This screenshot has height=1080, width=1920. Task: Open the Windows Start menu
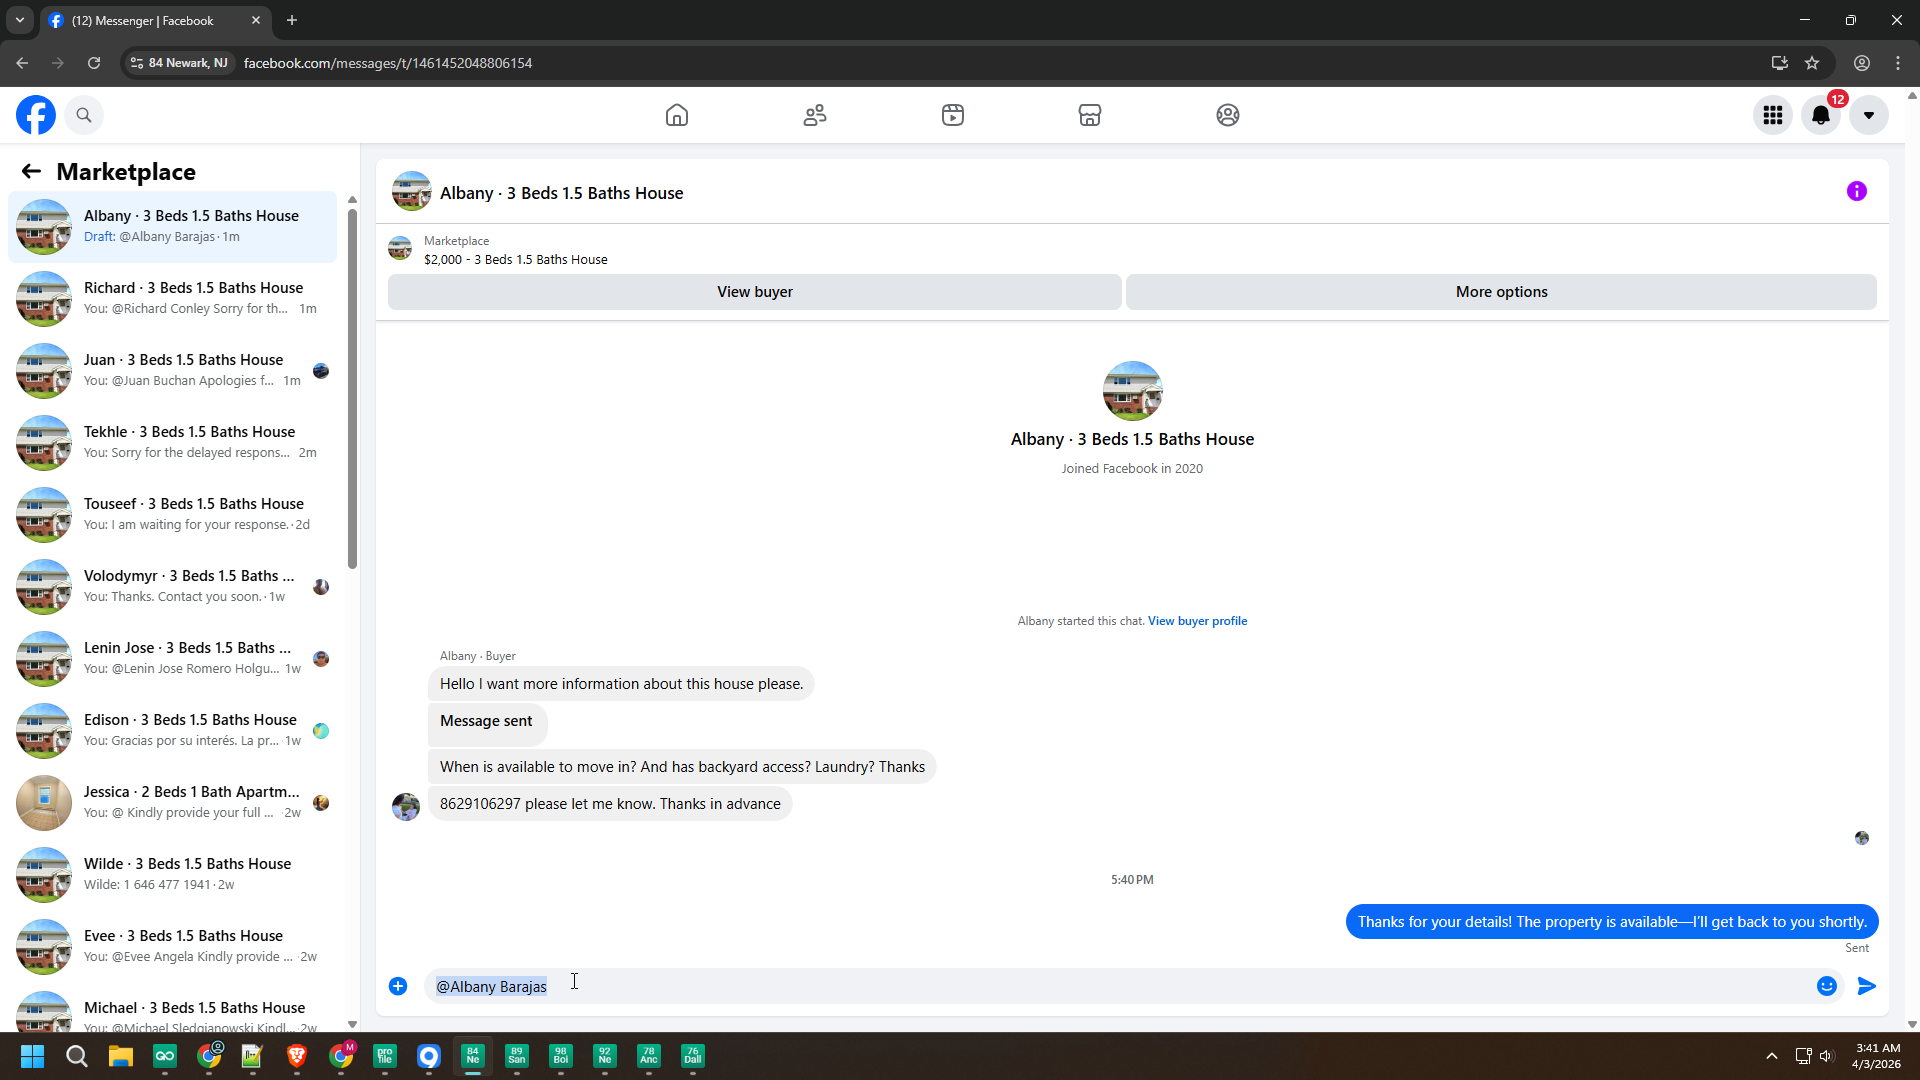pyautogui.click(x=32, y=1056)
